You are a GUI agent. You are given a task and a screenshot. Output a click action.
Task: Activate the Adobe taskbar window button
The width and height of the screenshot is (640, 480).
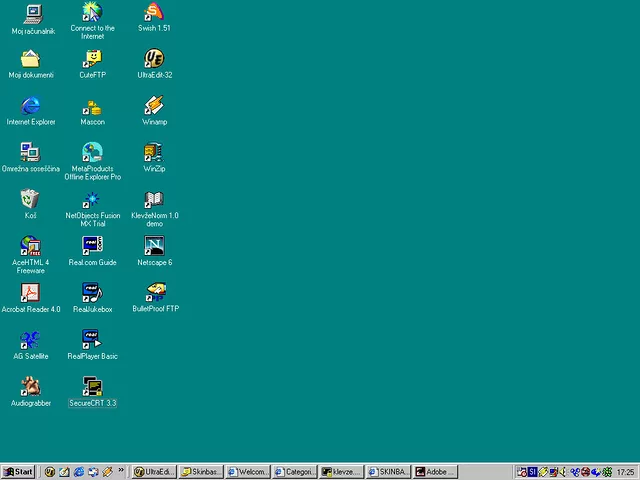pos(434,472)
